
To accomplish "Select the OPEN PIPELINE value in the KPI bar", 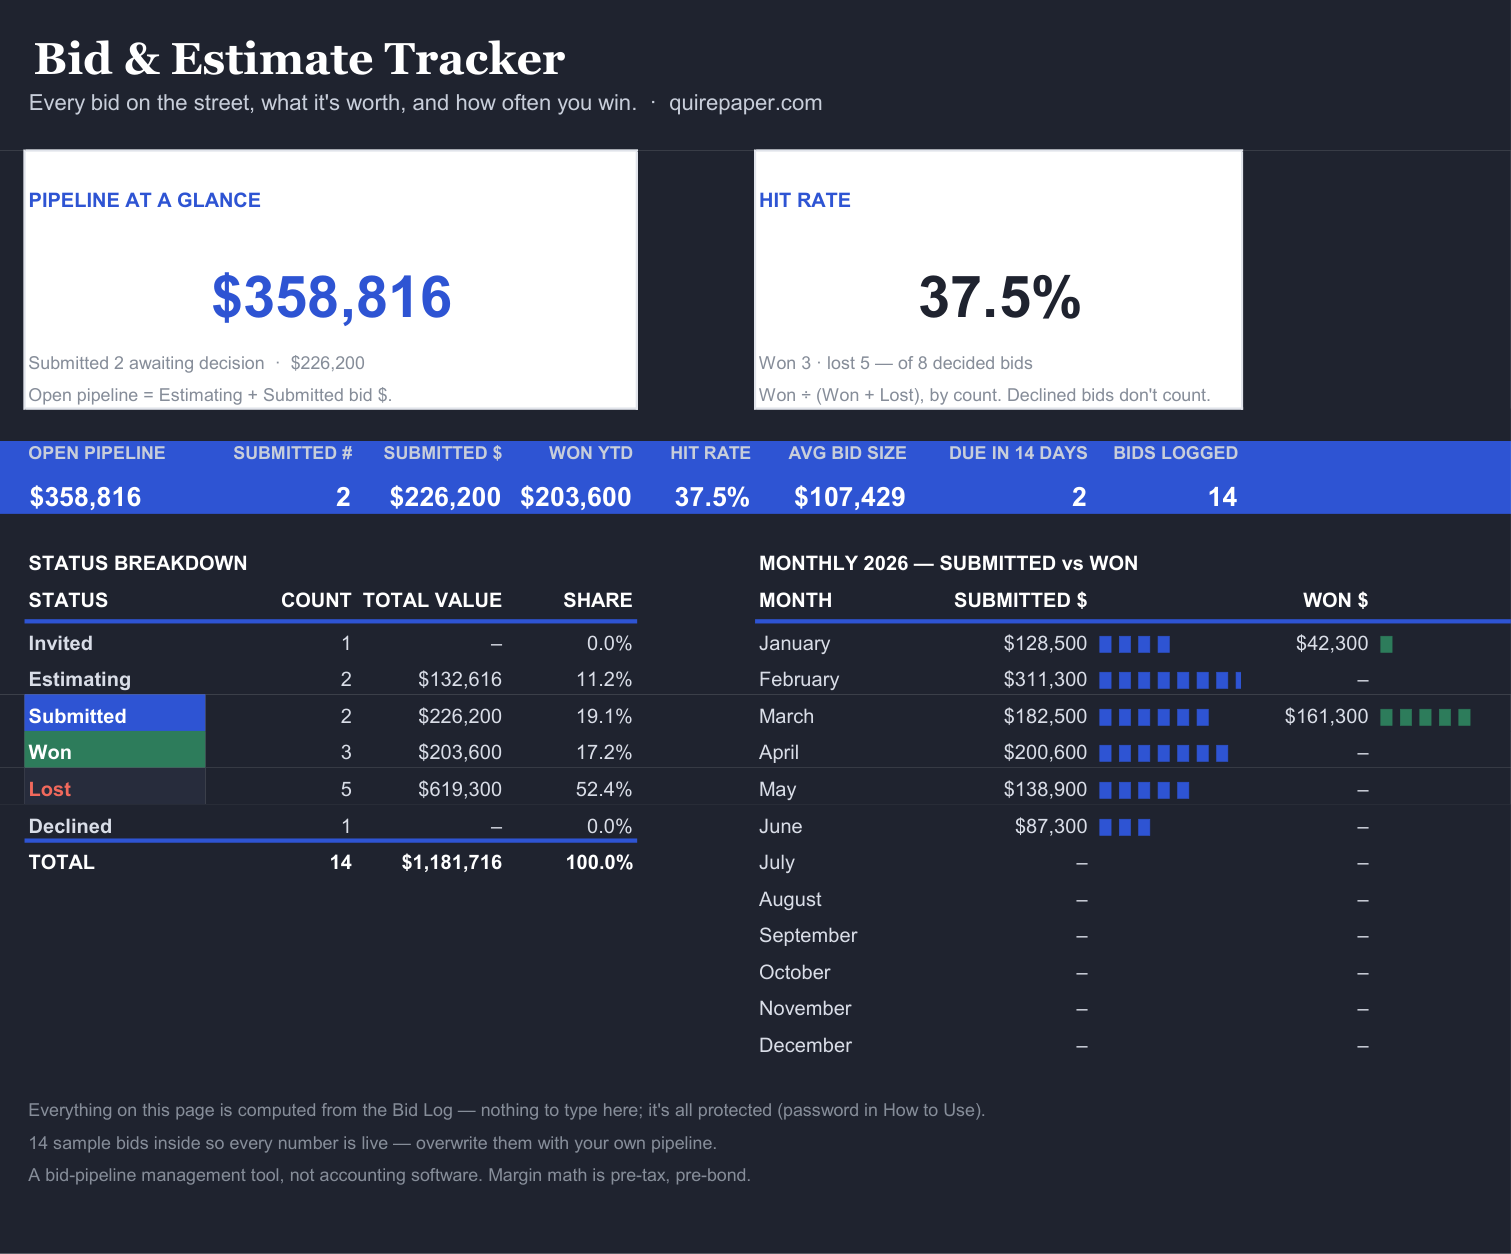I will click(x=85, y=497).
